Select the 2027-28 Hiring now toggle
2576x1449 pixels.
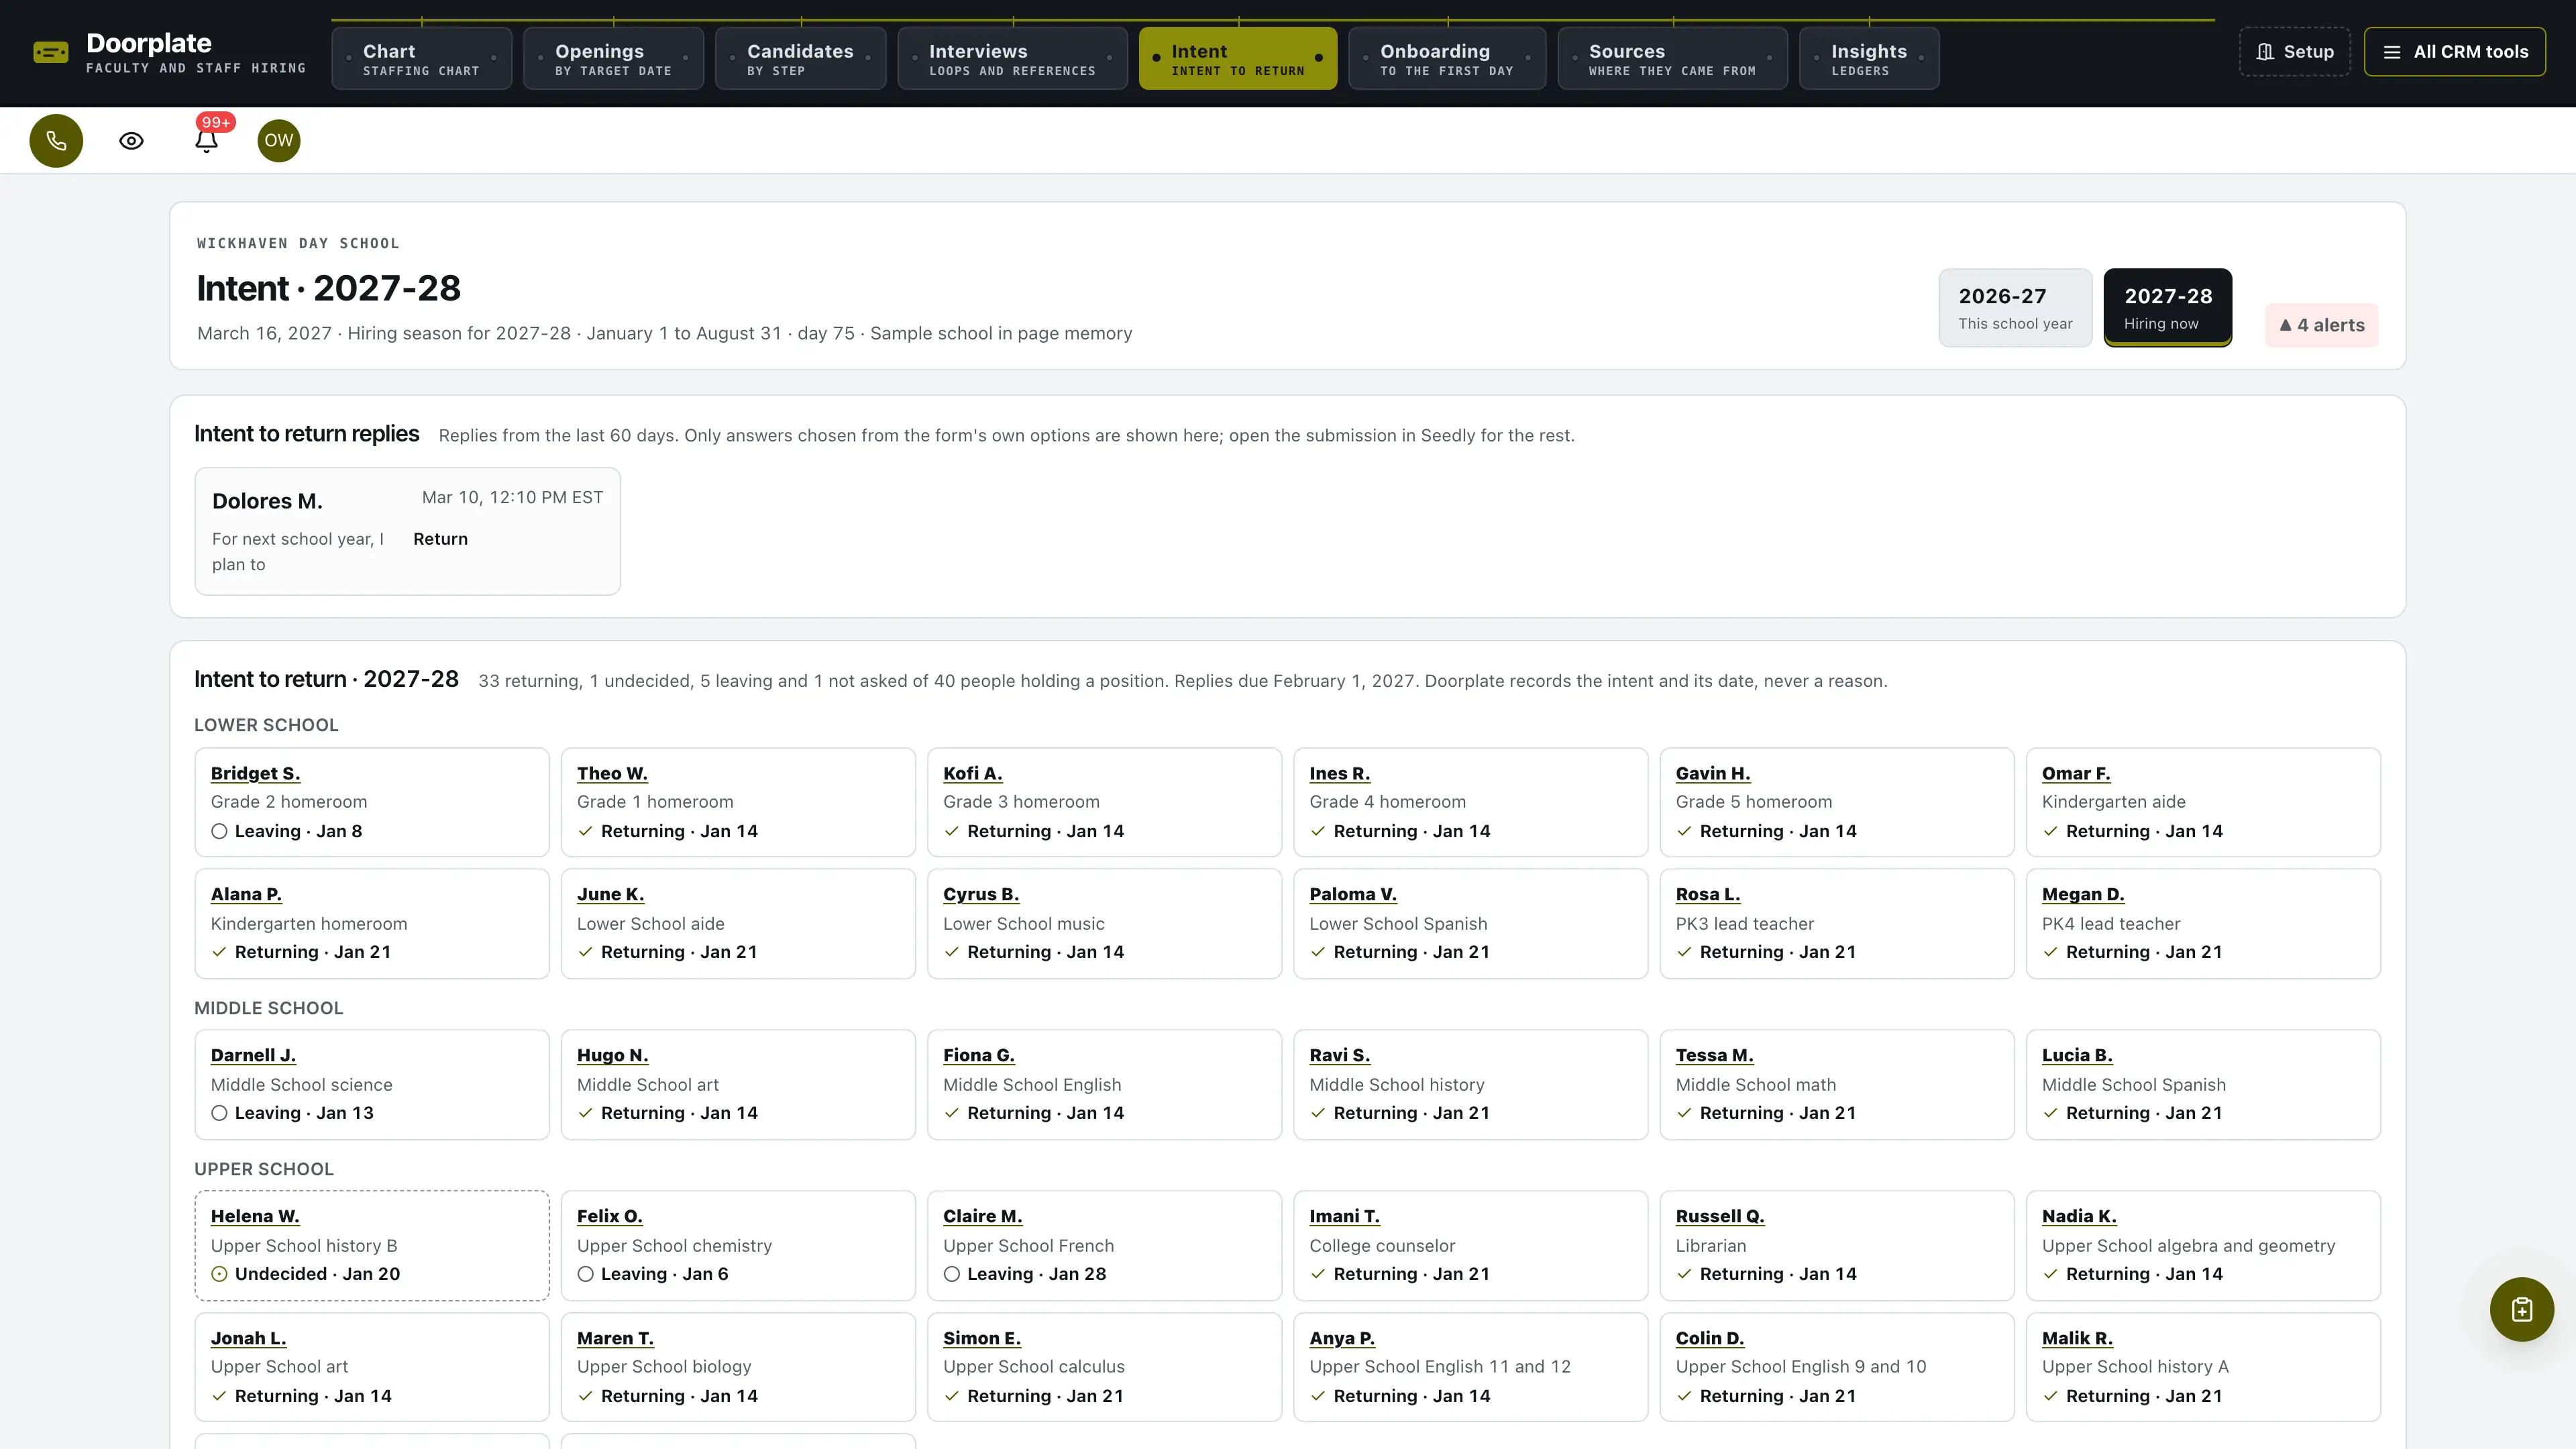2168,308
